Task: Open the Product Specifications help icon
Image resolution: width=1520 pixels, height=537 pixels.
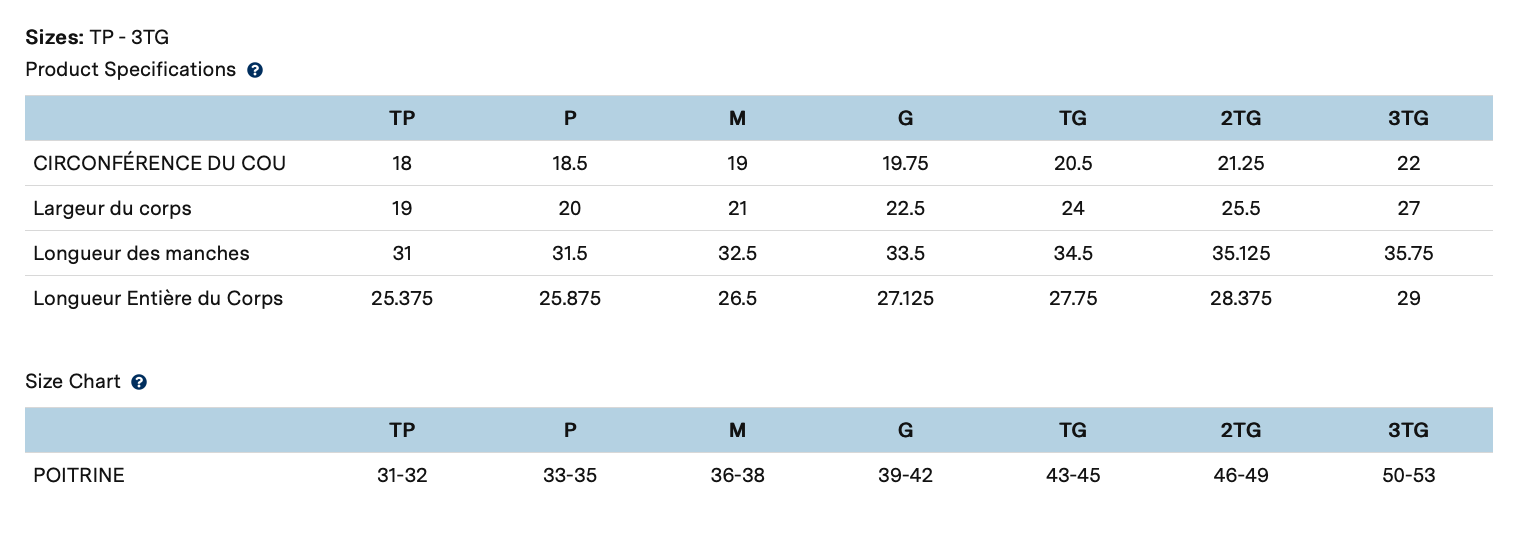Action: (x=255, y=70)
